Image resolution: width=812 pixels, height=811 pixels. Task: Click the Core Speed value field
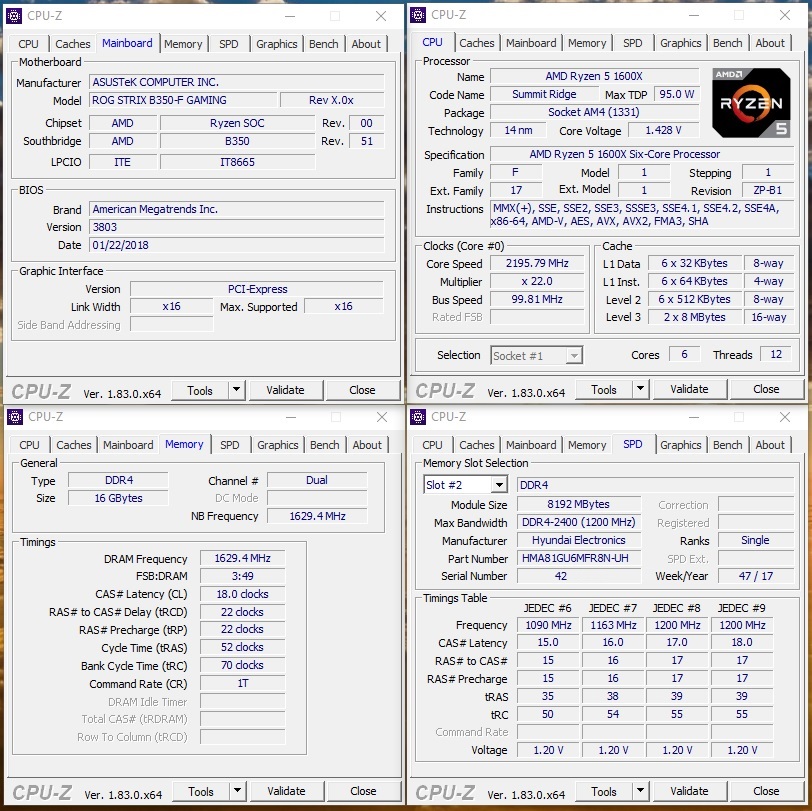(537, 263)
